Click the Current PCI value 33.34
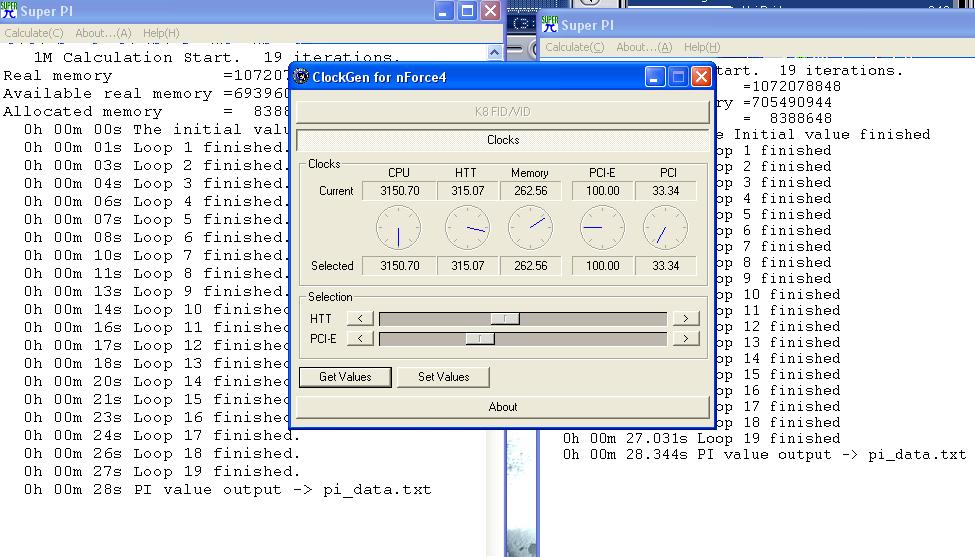 click(x=665, y=191)
